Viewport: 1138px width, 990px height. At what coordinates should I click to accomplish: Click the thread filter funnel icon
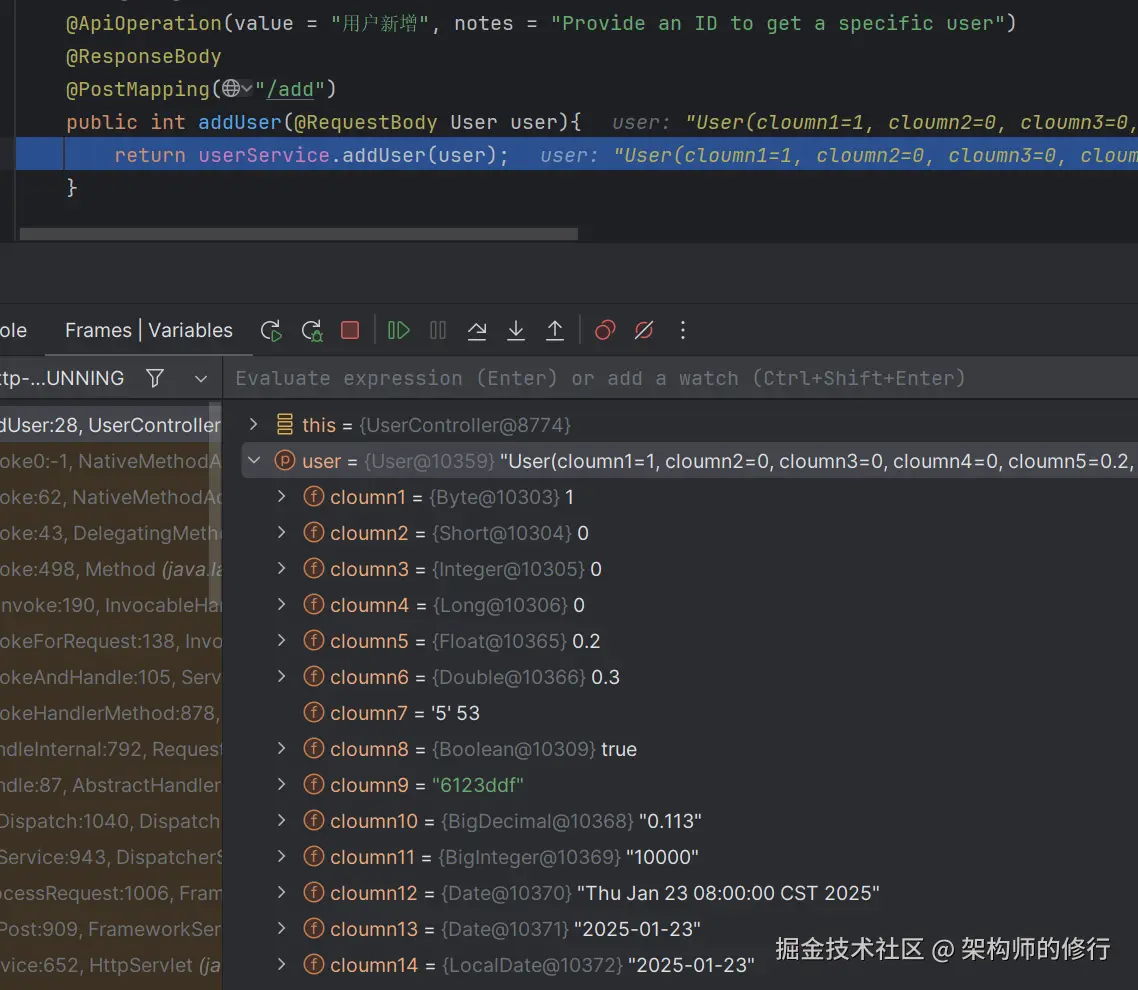[155, 378]
